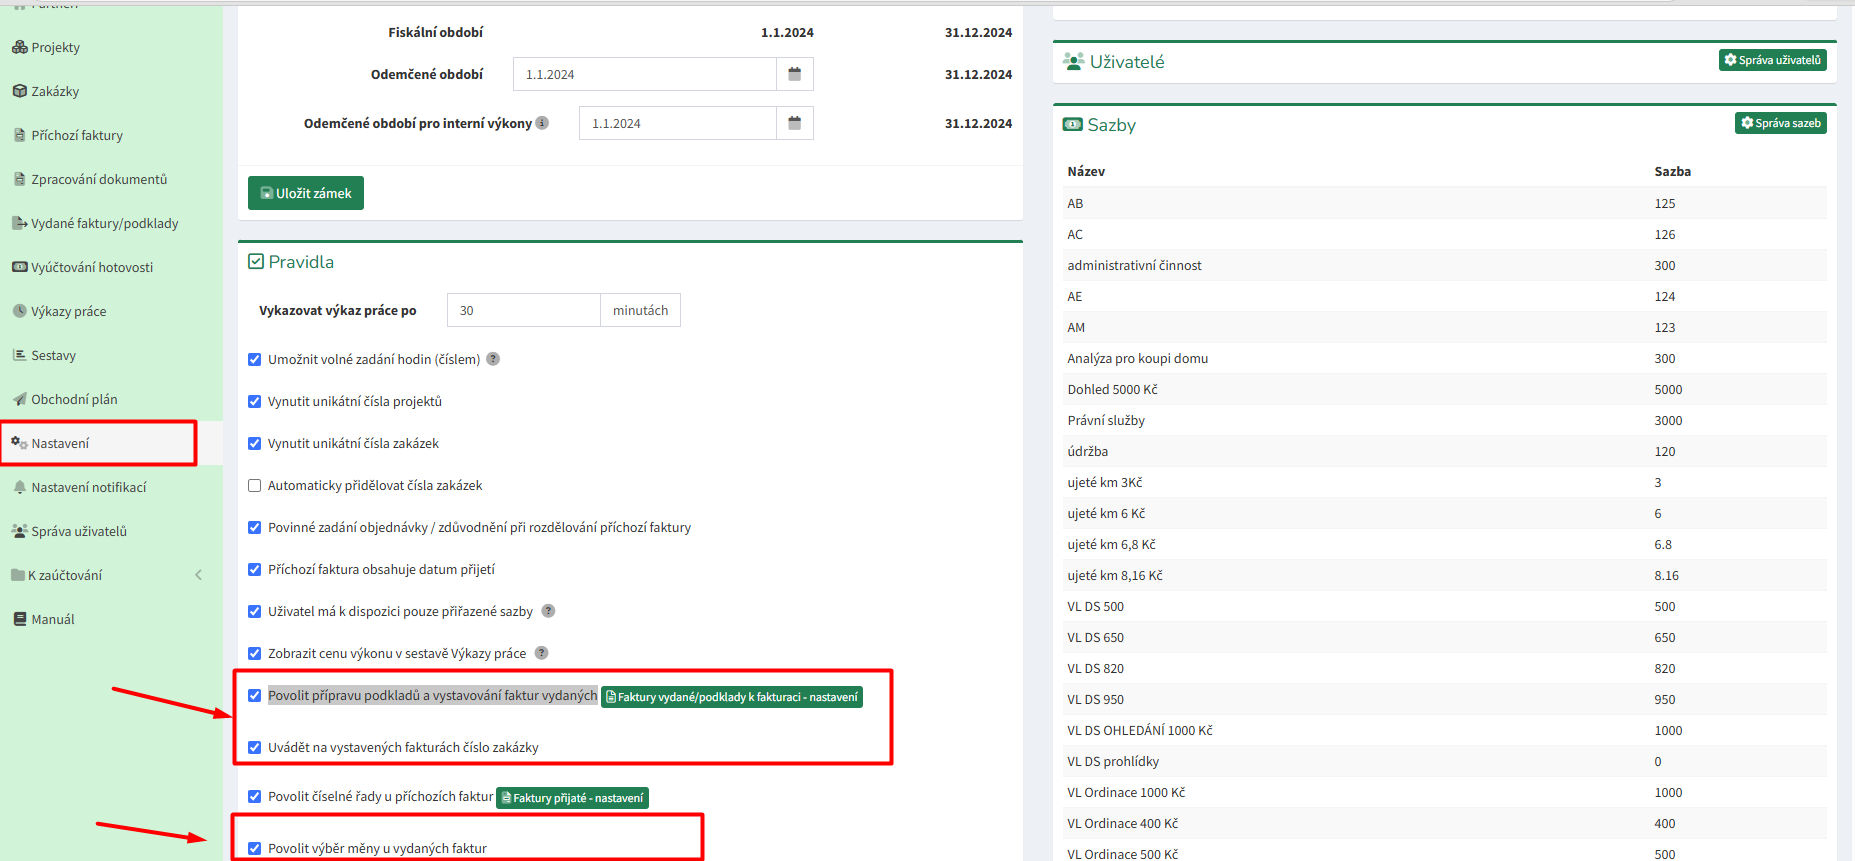The image size is (1855, 861).
Task: Toggle Příchozí faktura obsahuje datum přijetí
Action: (254, 569)
